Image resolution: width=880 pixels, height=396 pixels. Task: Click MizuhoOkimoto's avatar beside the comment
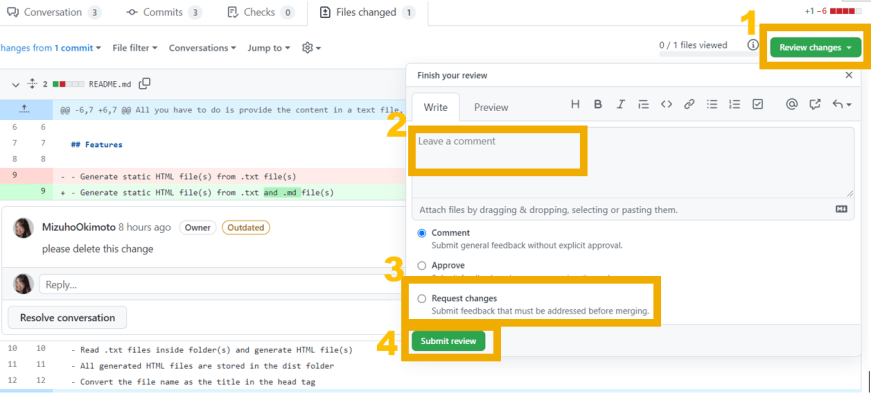(x=24, y=228)
